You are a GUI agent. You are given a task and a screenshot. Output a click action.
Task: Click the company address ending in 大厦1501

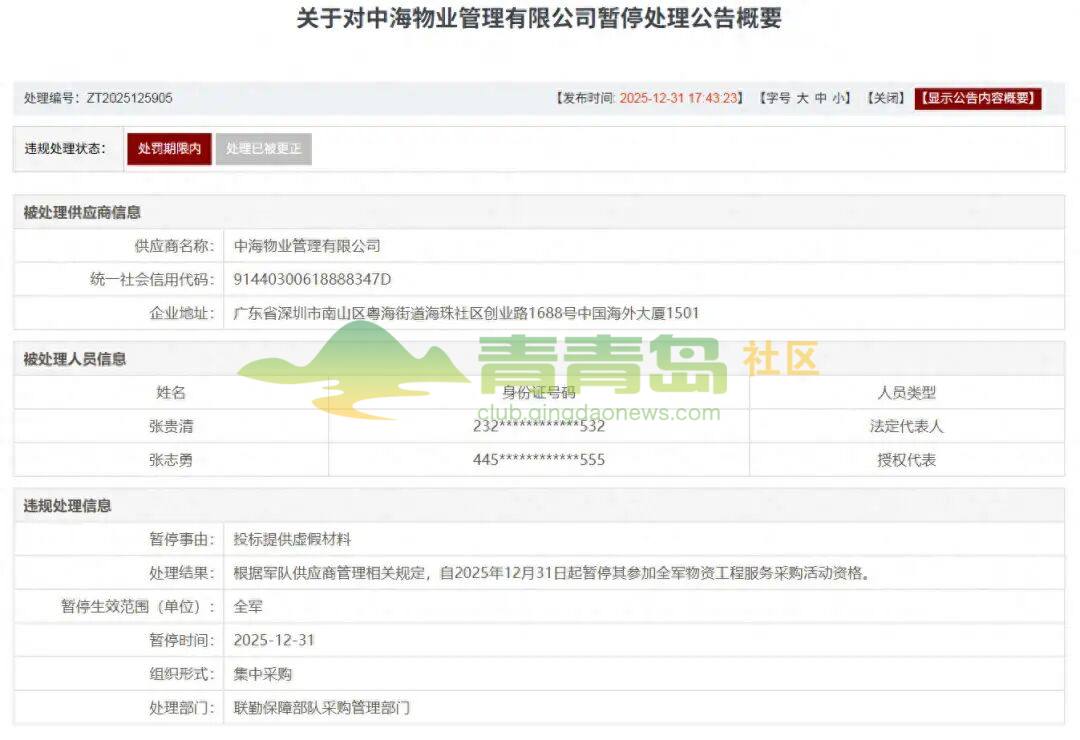tap(466, 314)
